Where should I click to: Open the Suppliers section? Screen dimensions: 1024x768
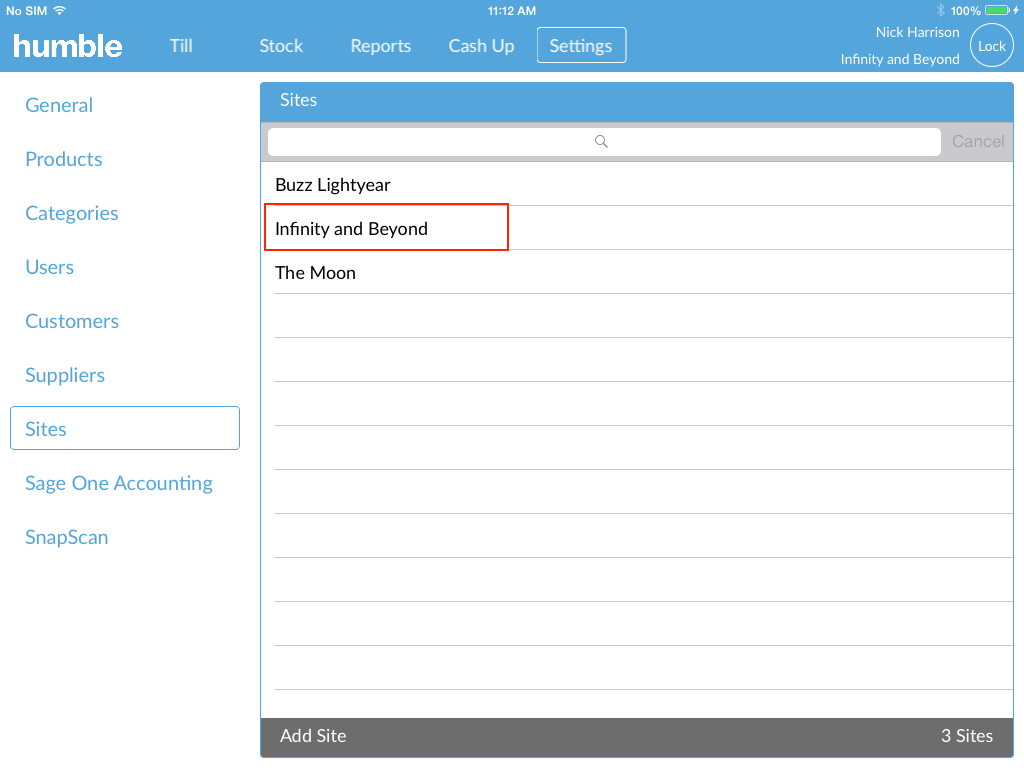click(65, 376)
